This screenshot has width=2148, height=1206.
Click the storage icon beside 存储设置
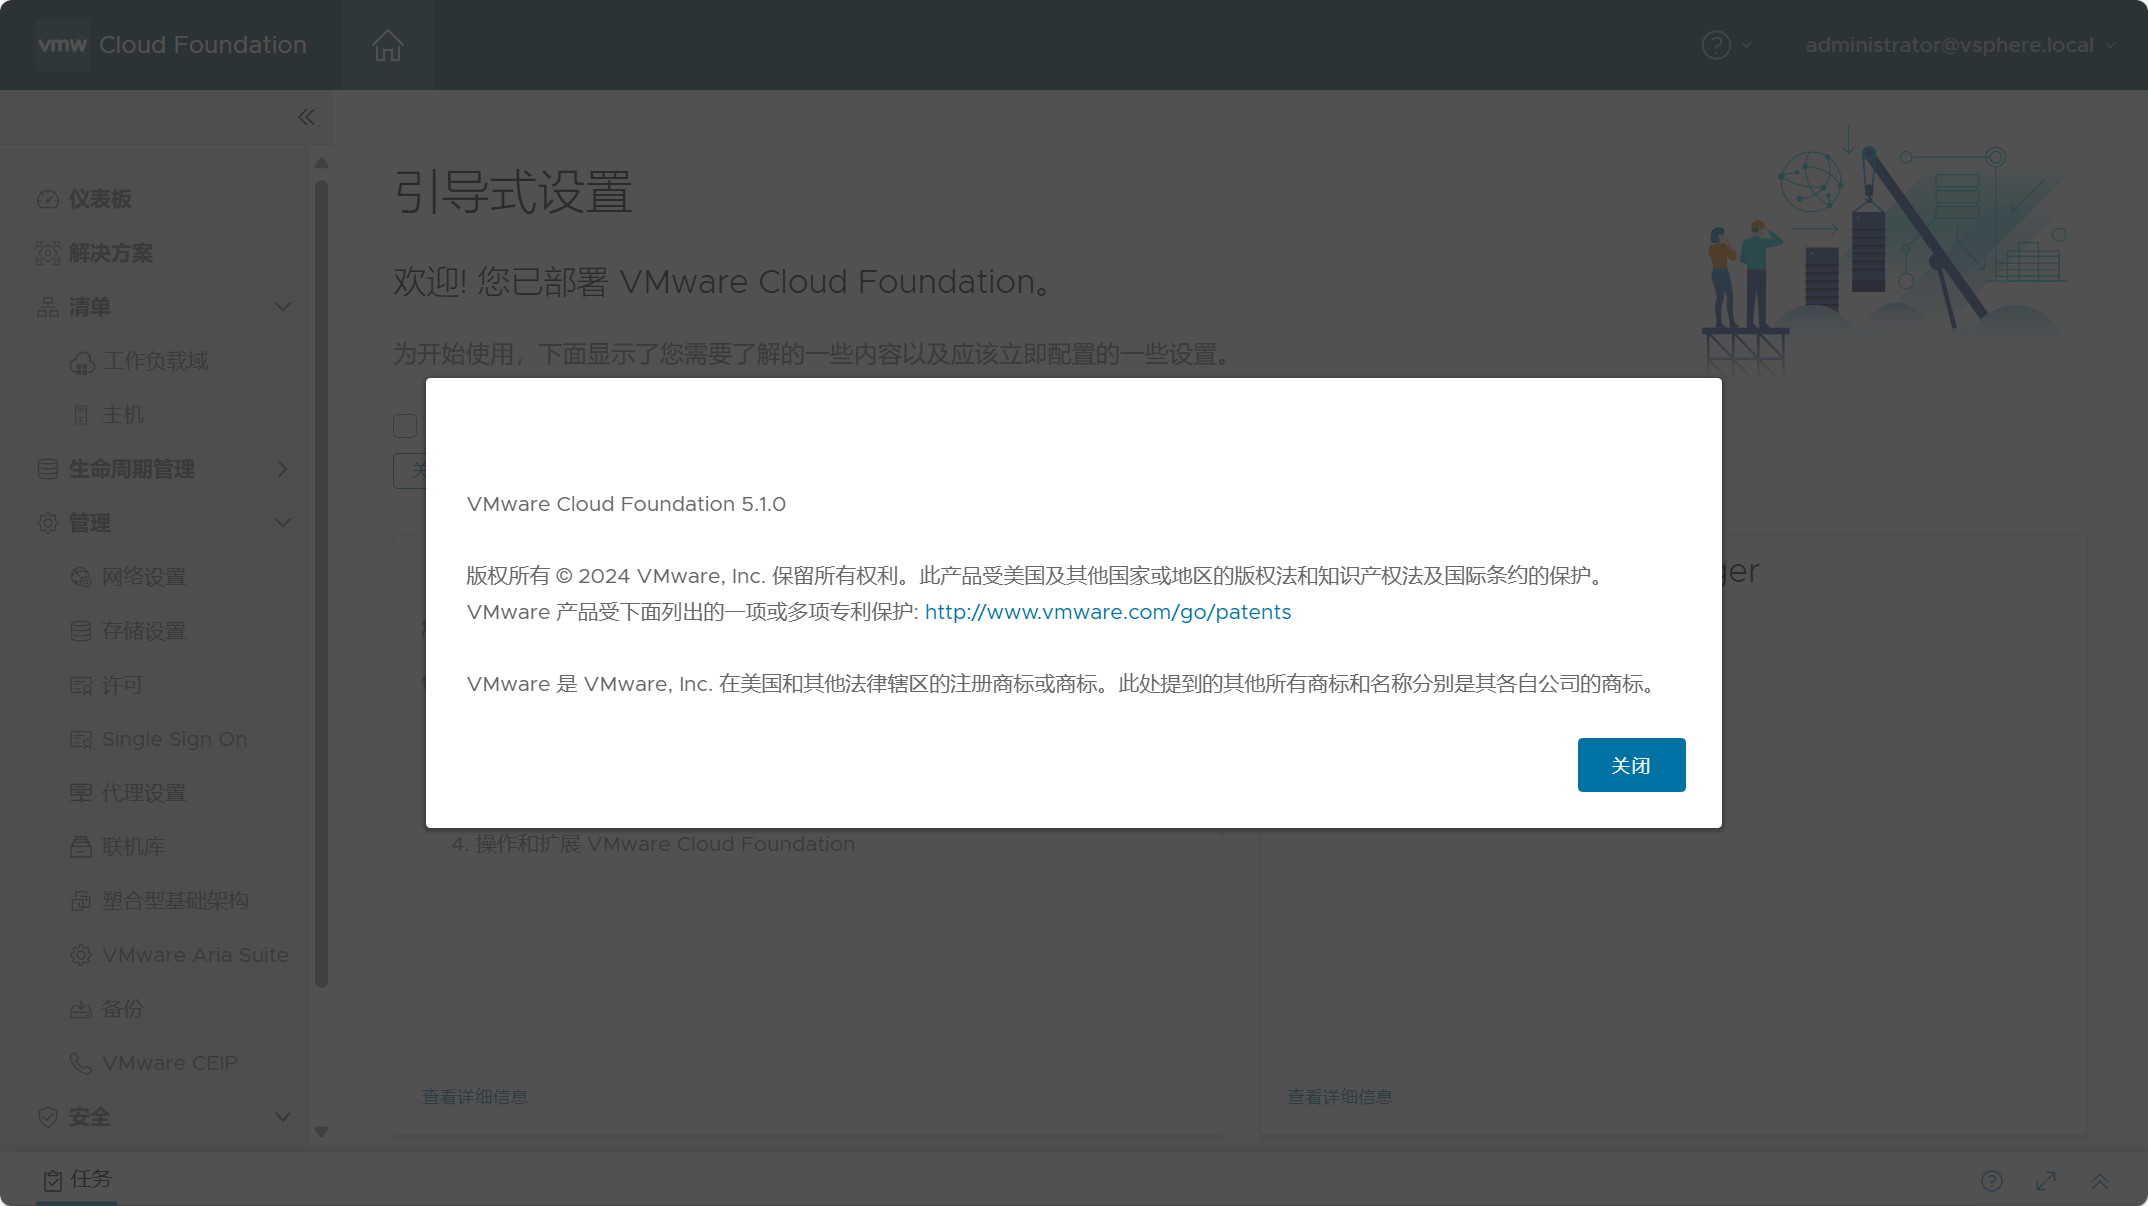(81, 631)
